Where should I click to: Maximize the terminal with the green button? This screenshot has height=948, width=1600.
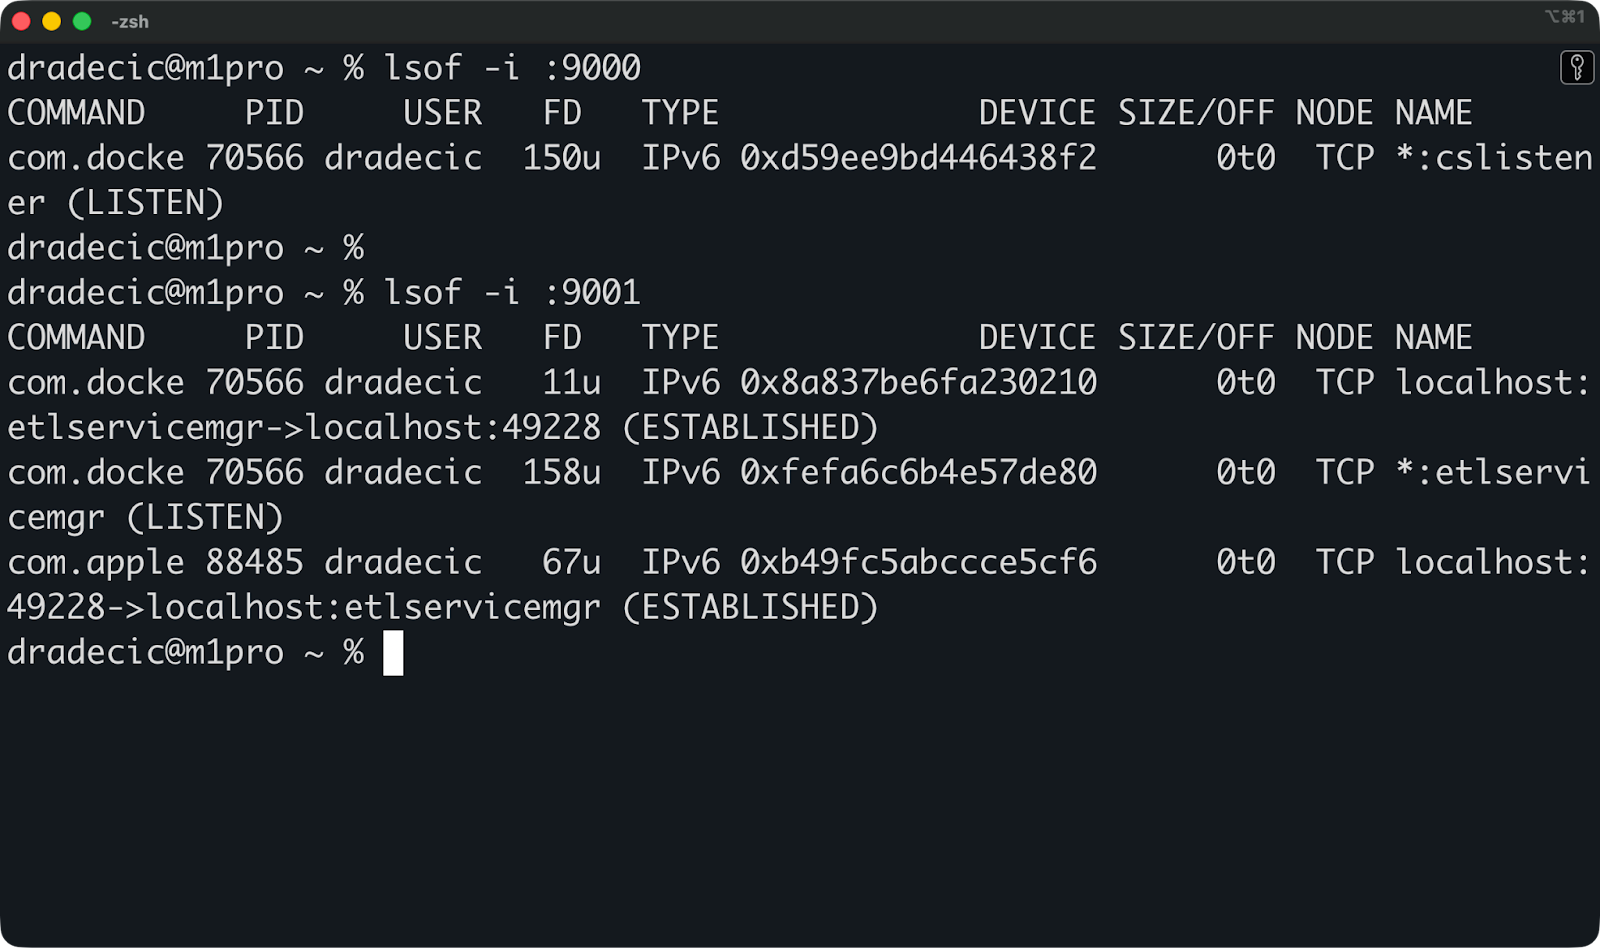[82, 21]
